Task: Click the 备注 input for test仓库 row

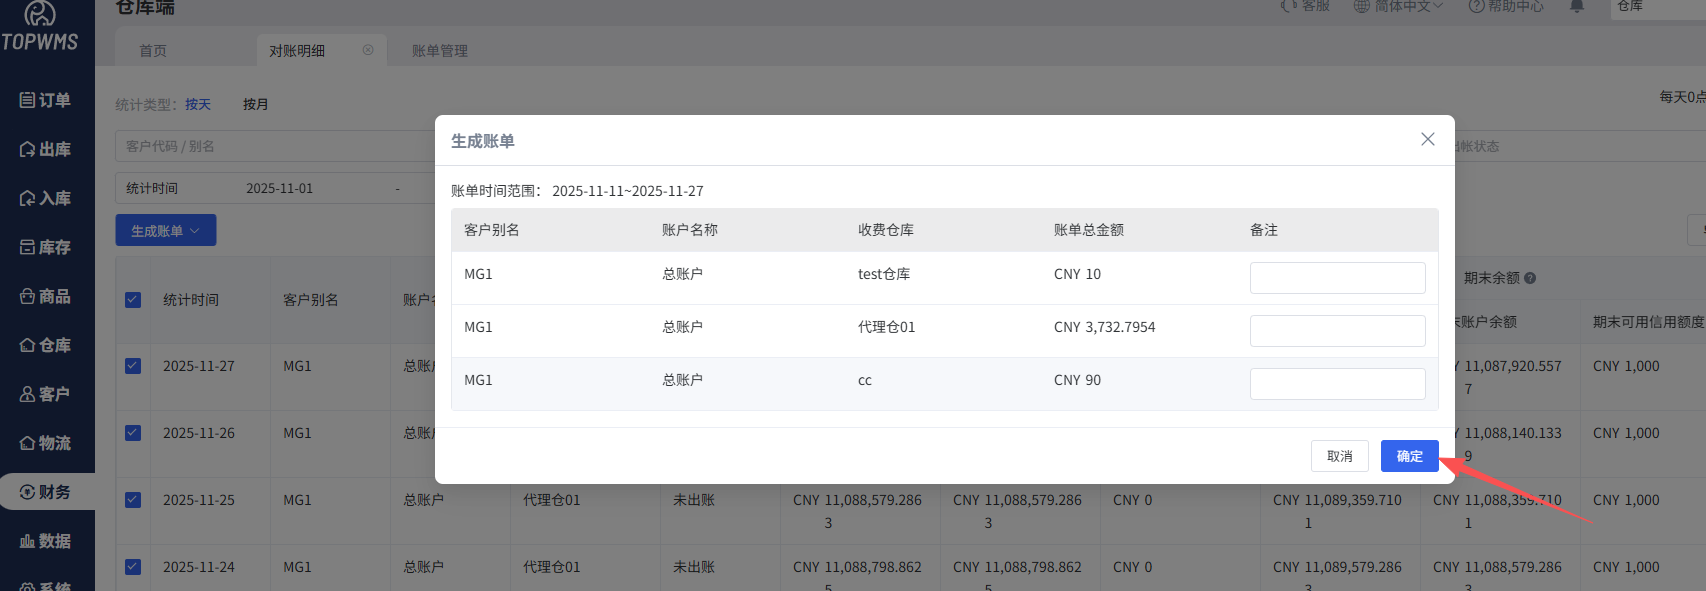Action: 1337,278
